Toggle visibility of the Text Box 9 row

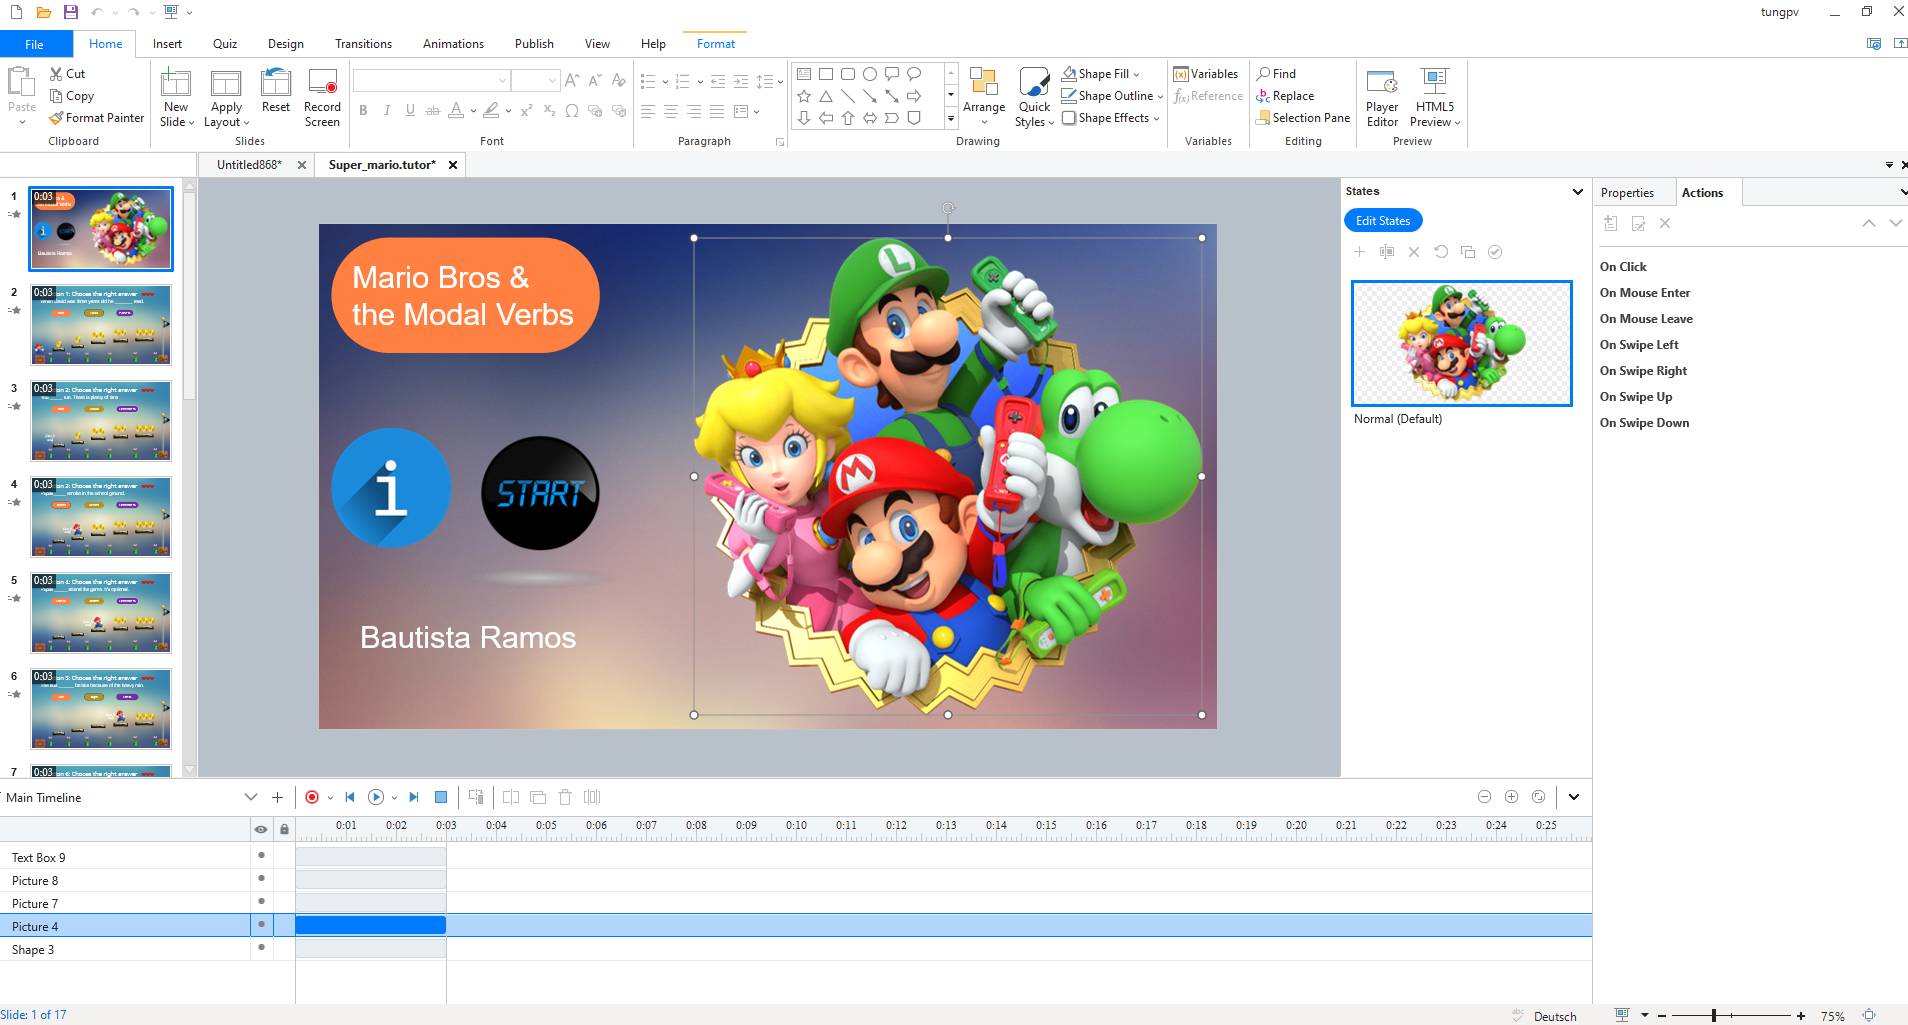[x=261, y=855]
